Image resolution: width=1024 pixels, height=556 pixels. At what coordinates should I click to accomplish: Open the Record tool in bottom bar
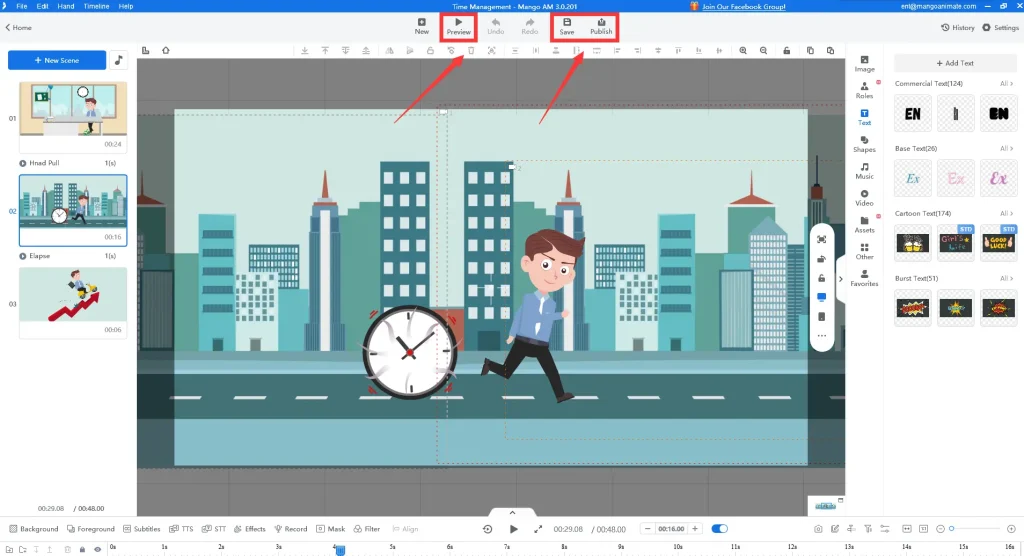point(290,529)
